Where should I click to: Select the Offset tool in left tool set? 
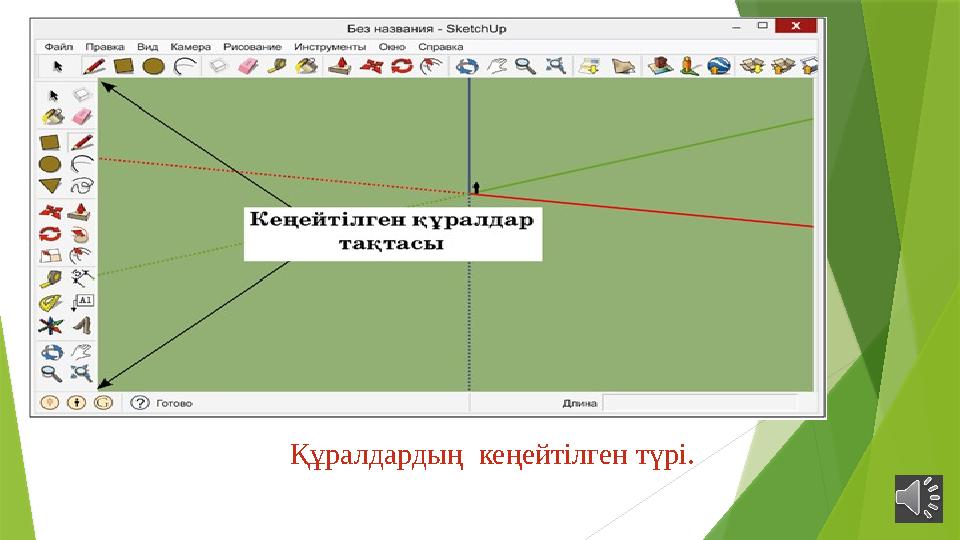(x=80, y=255)
